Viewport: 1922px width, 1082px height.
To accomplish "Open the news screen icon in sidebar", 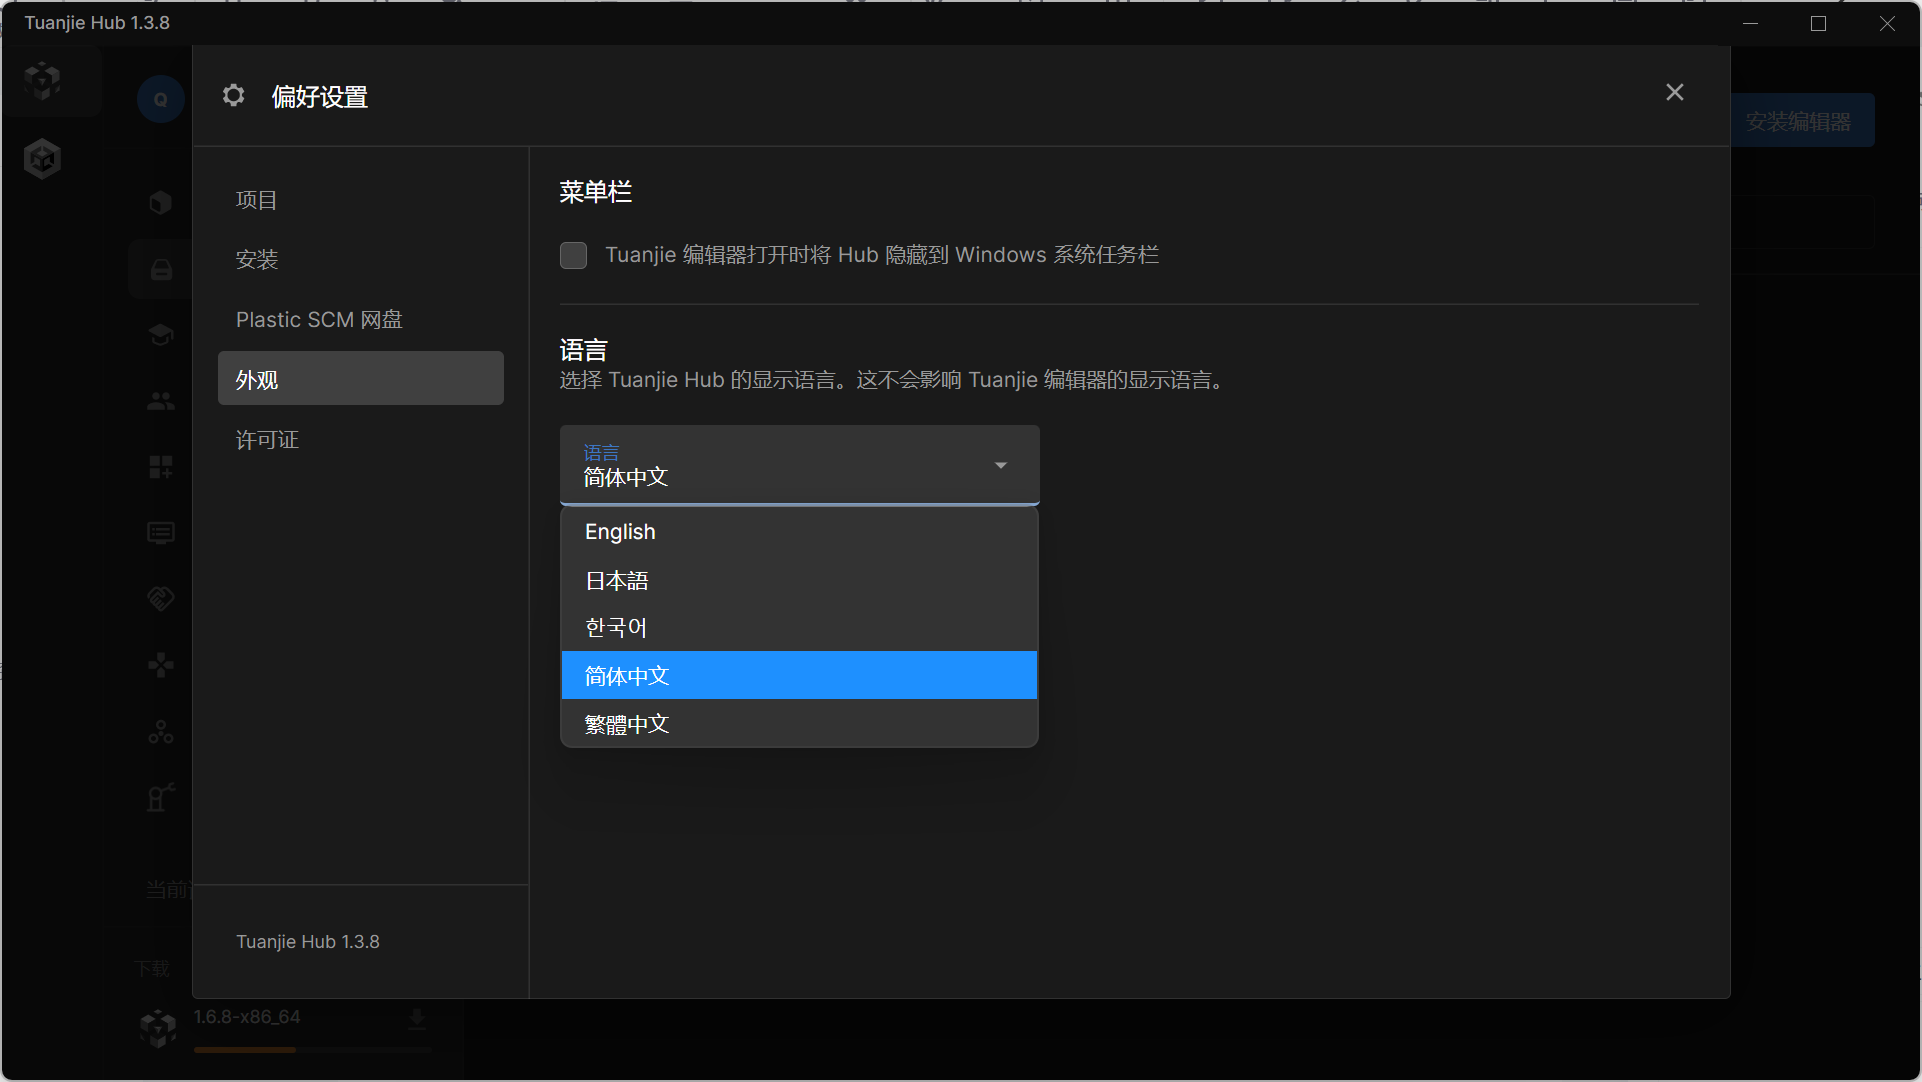I will click(160, 533).
